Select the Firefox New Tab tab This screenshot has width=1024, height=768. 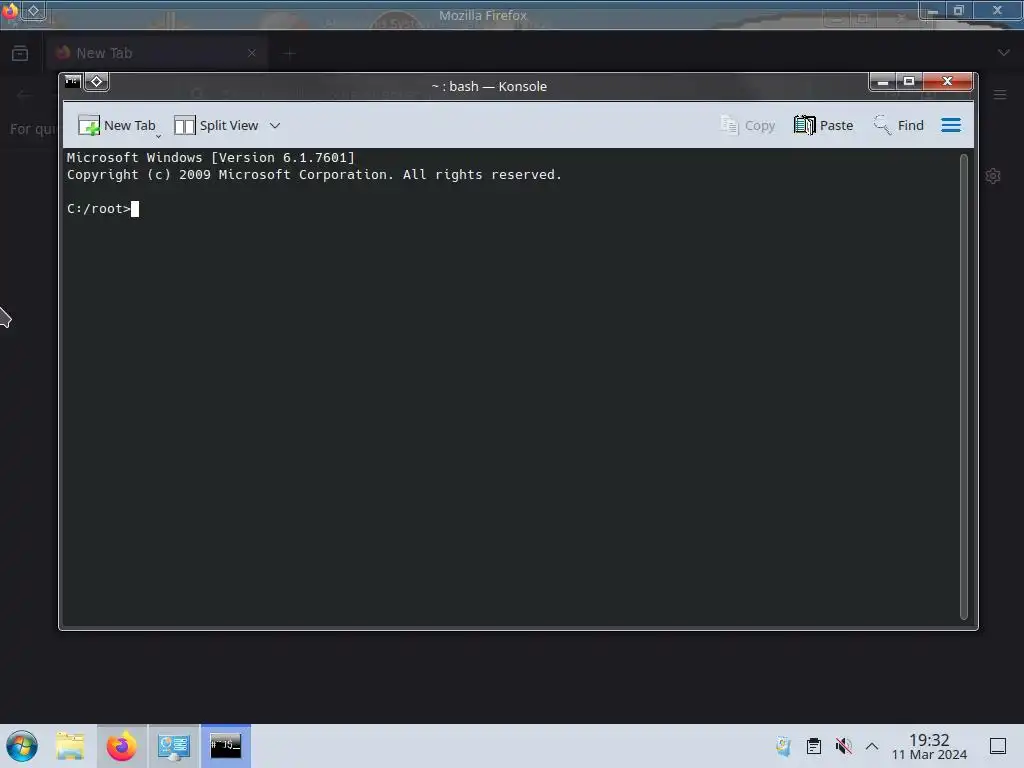157,53
